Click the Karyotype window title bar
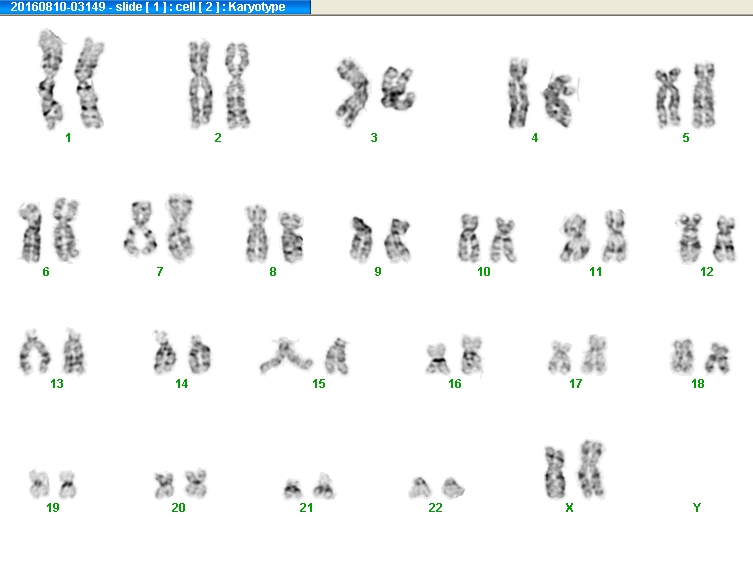Image resolution: width=753 pixels, height=575 pixels. coord(155,7)
